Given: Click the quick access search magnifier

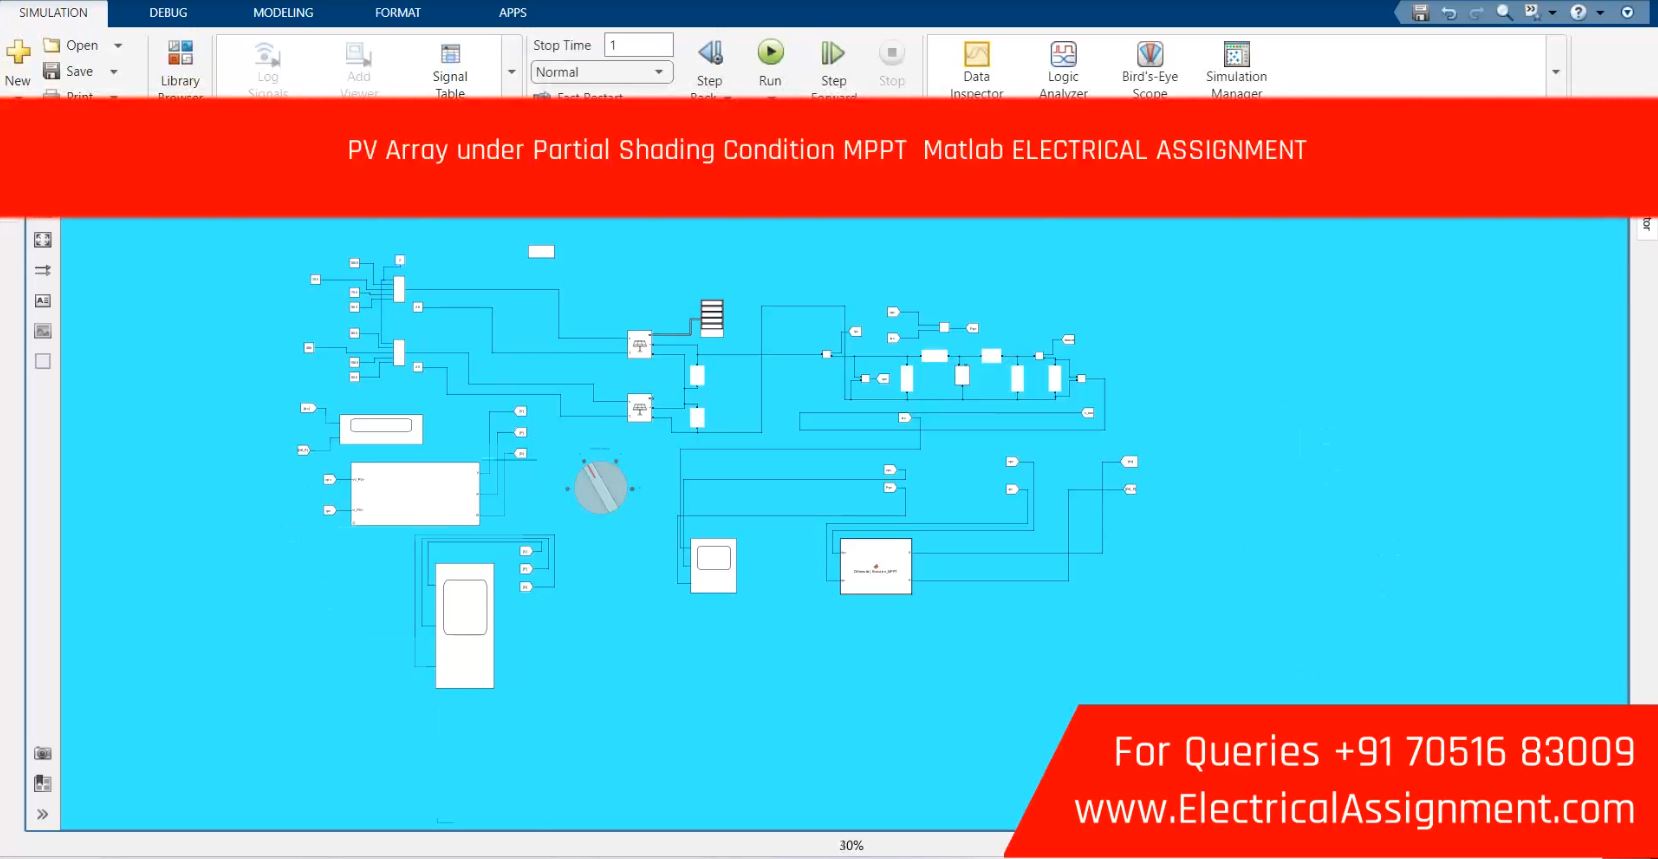Looking at the screenshot, I should [1504, 12].
